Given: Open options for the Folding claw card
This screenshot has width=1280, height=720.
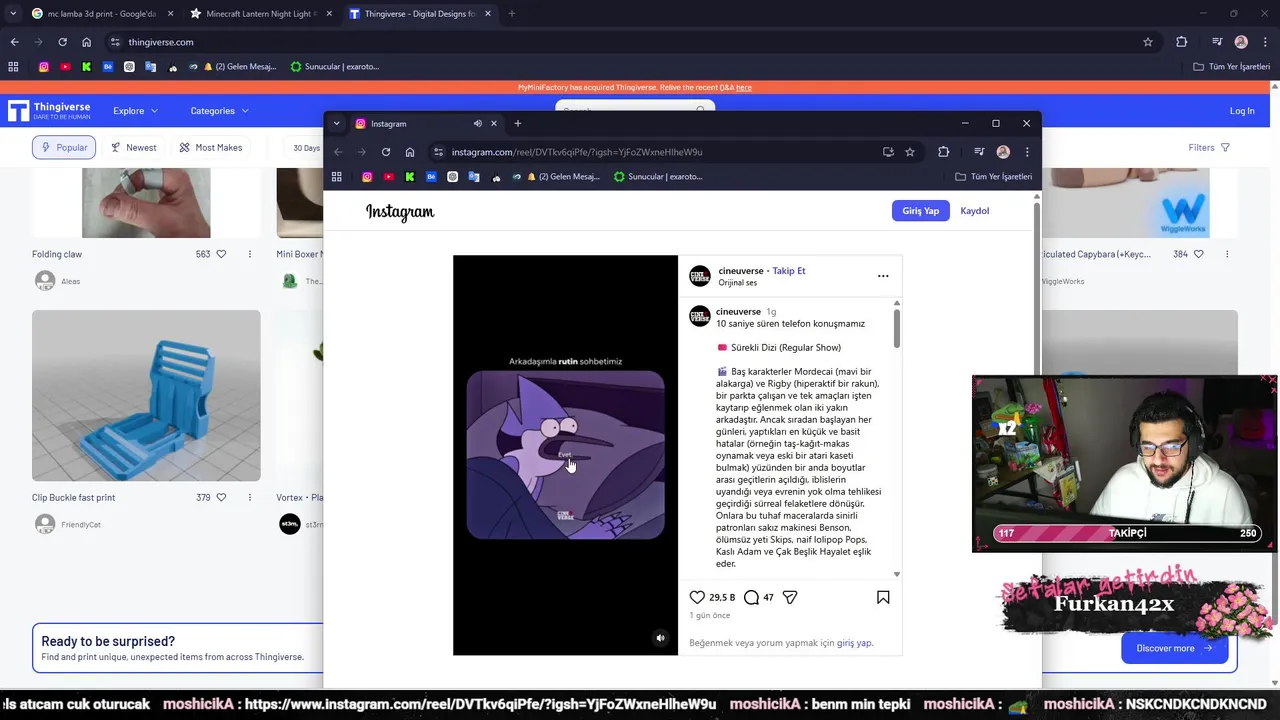Looking at the screenshot, I should (250, 254).
